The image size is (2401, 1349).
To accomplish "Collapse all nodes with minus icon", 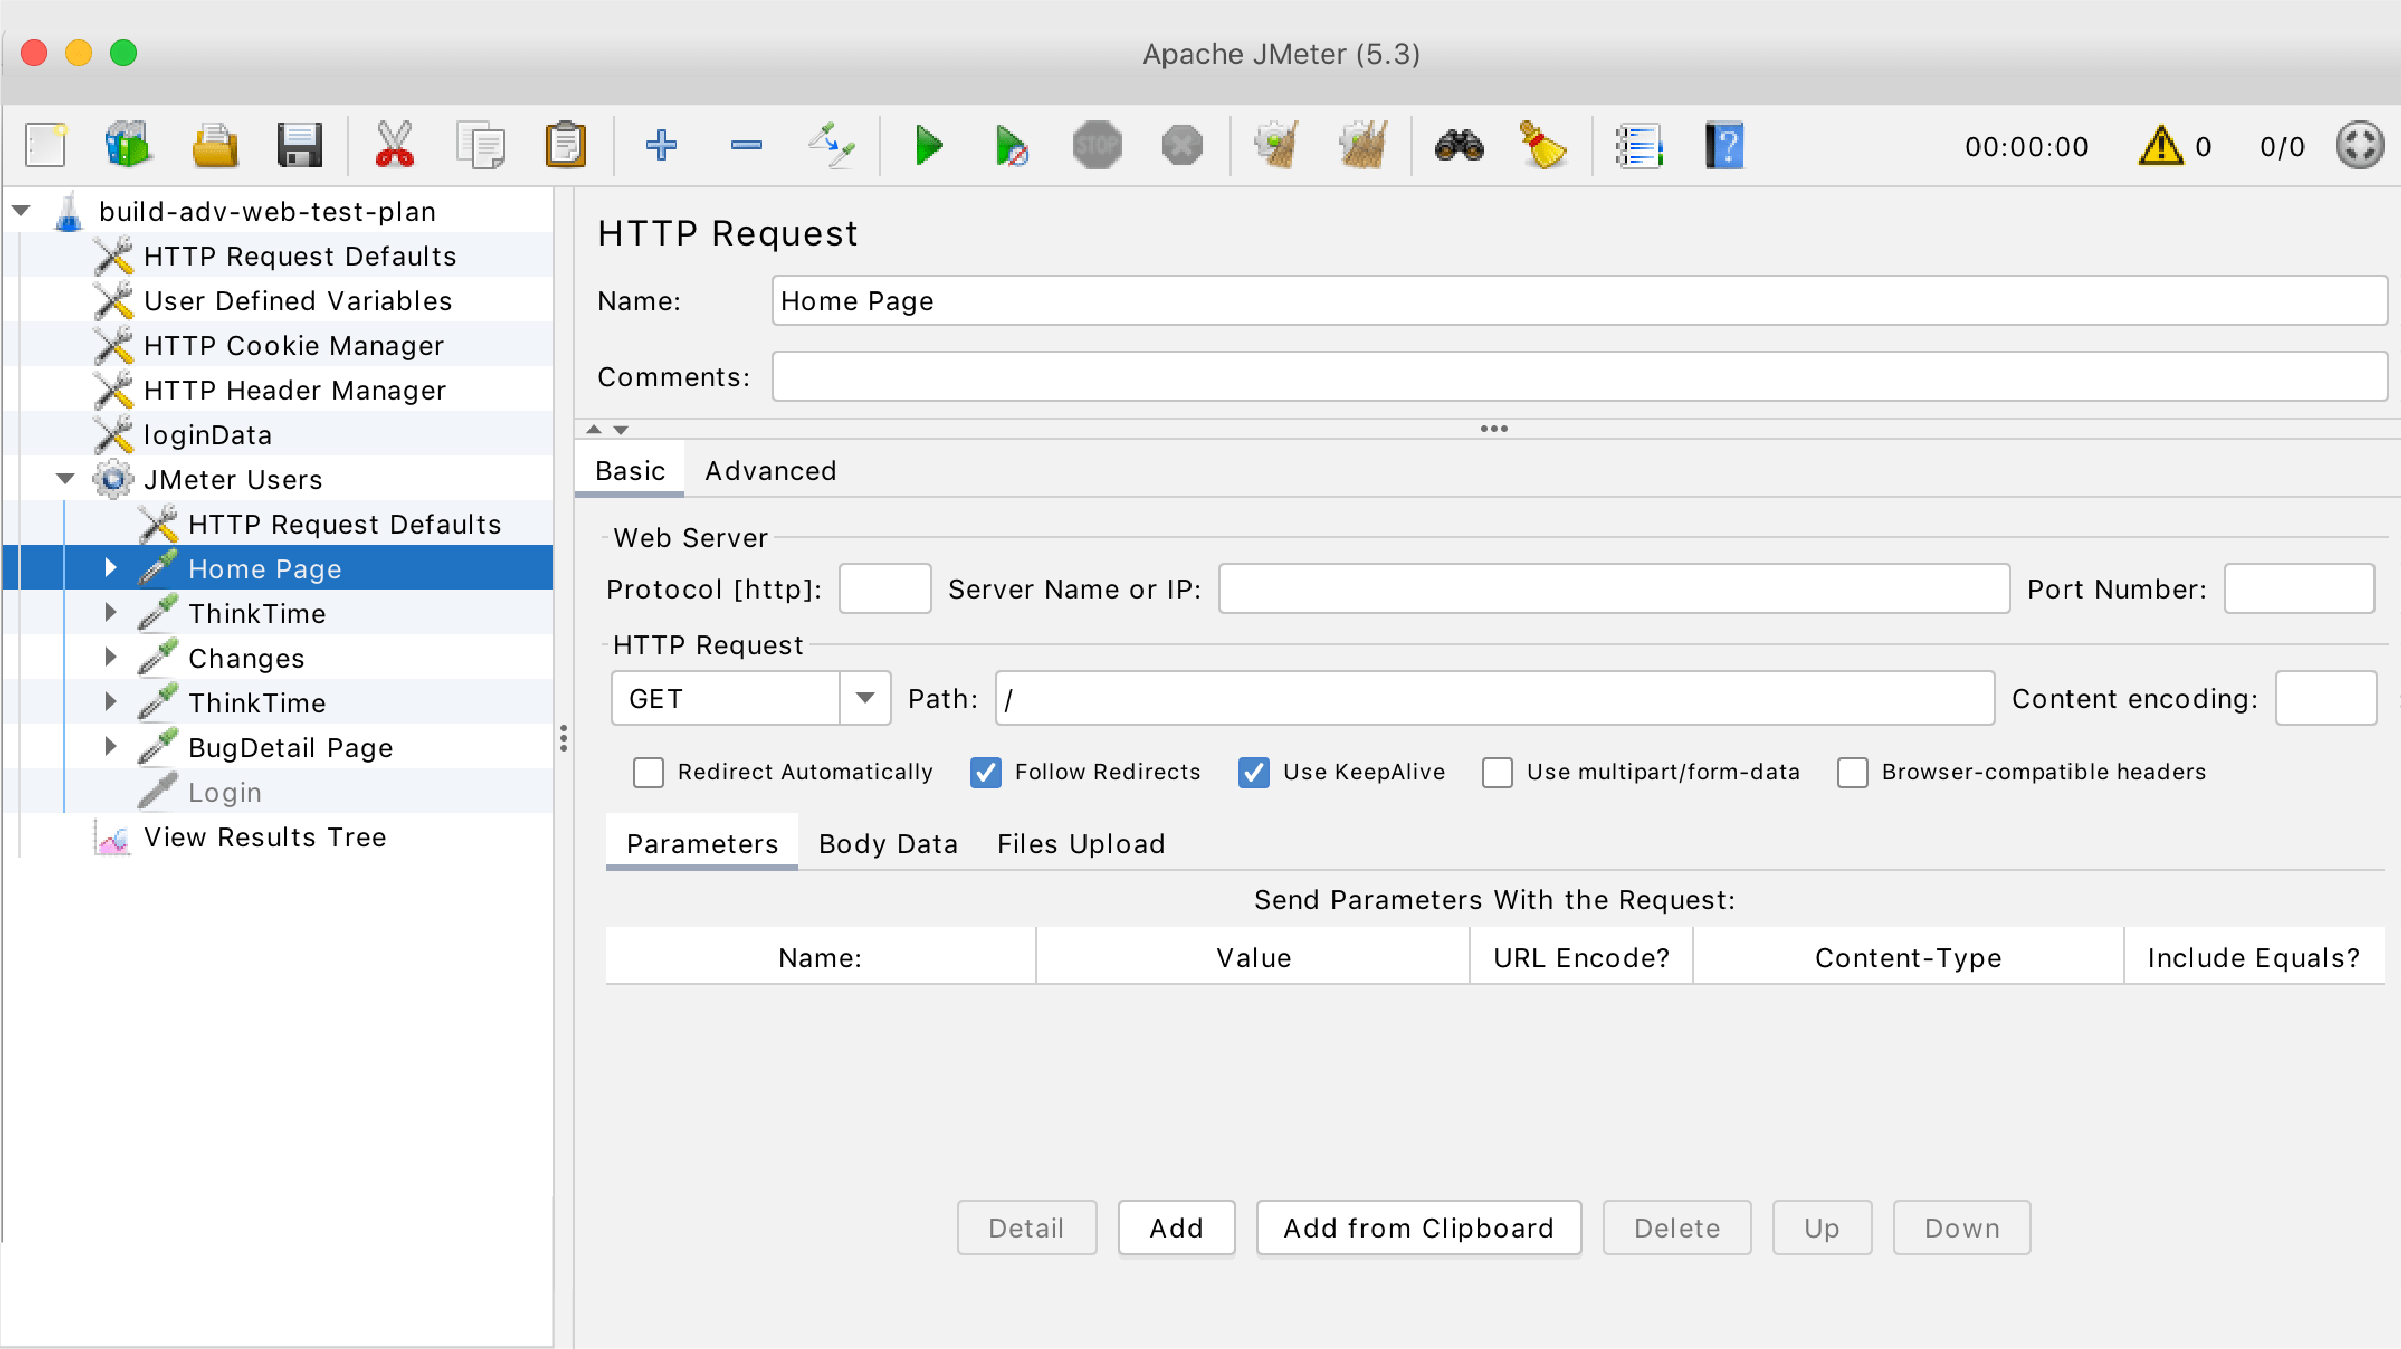I will click(x=746, y=146).
